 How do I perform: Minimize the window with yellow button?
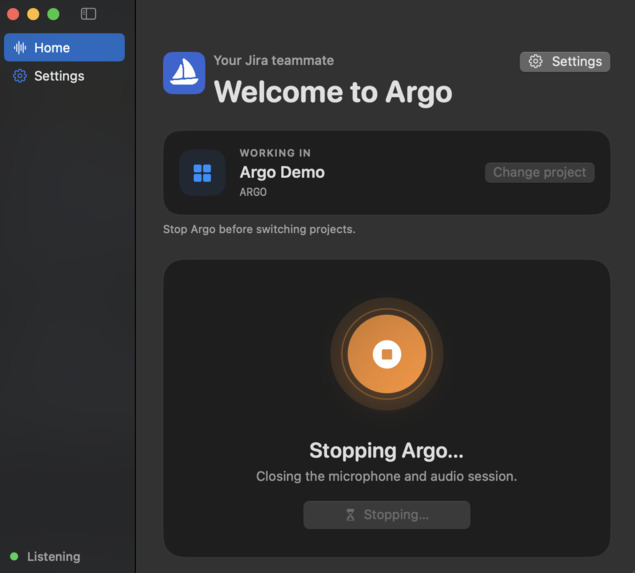[x=33, y=14]
